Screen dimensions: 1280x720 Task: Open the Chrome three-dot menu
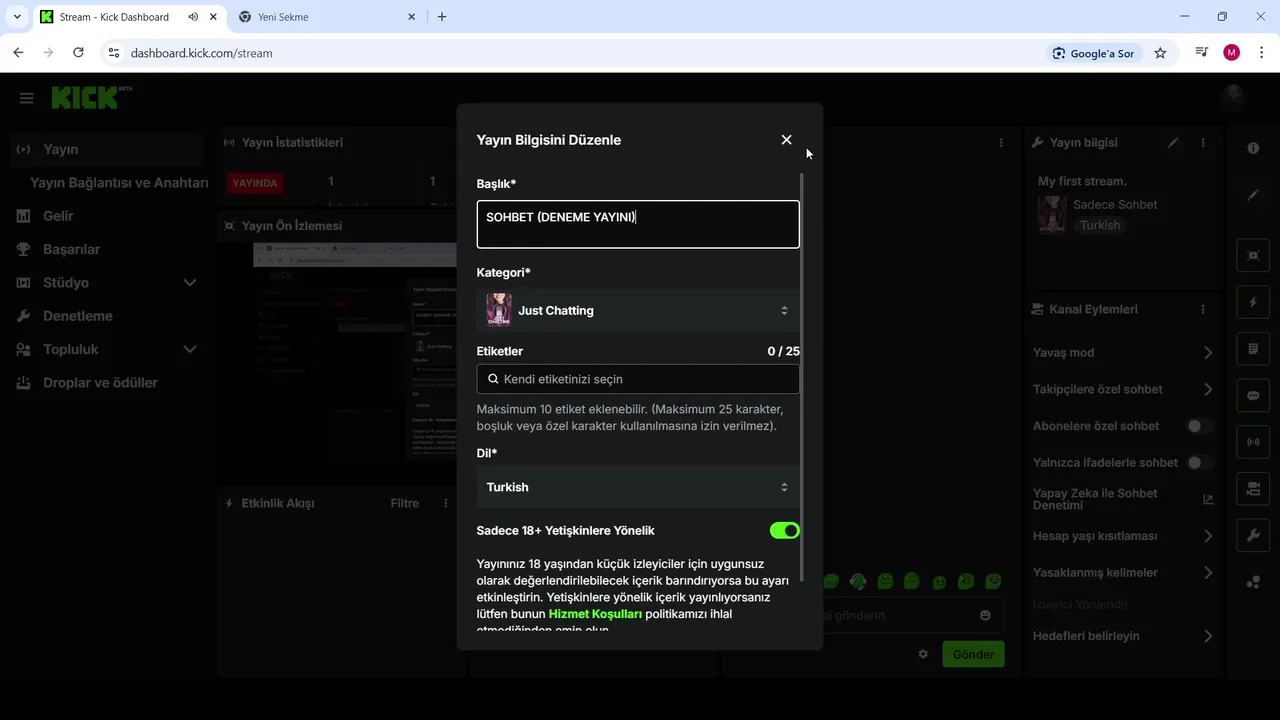tap(1261, 53)
